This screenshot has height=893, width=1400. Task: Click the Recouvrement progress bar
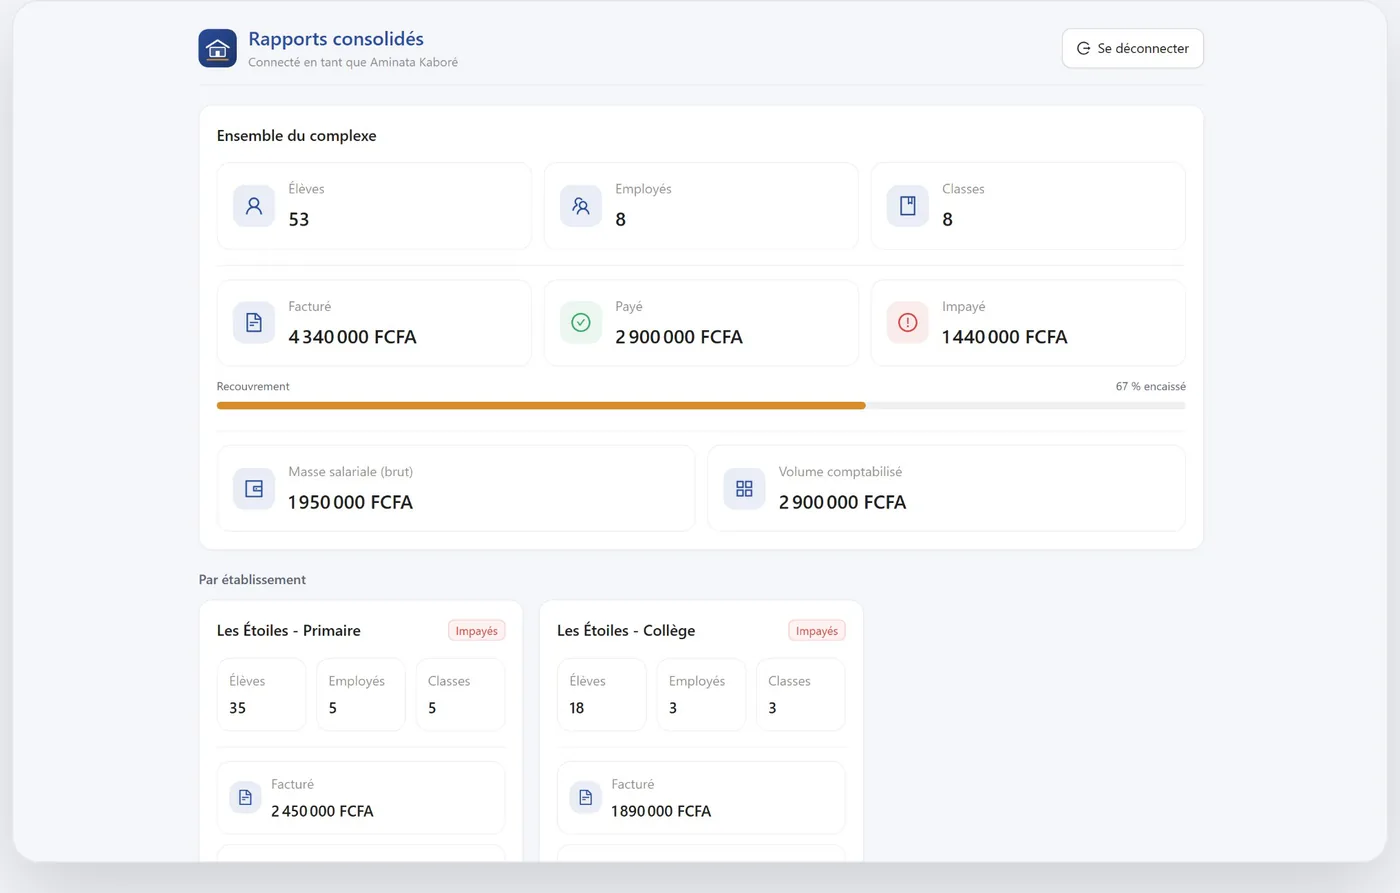(x=701, y=406)
